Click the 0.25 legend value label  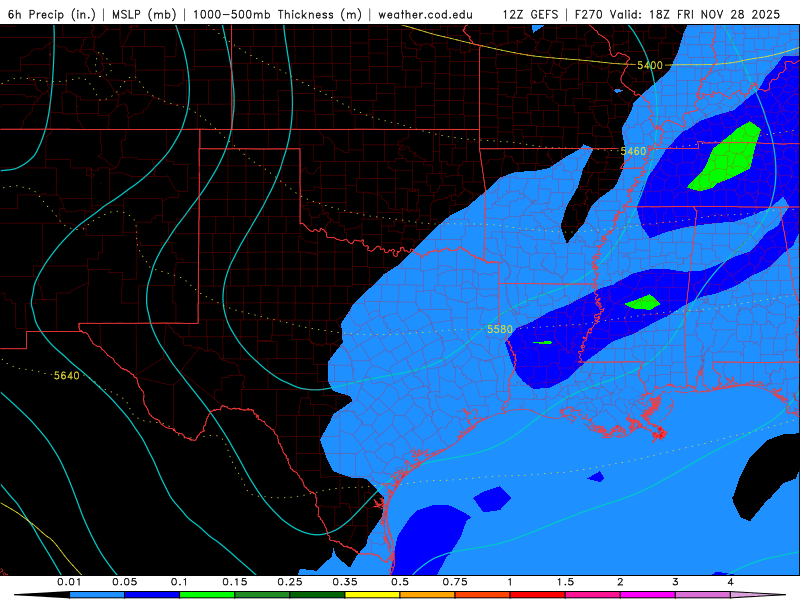coord(290,582)
